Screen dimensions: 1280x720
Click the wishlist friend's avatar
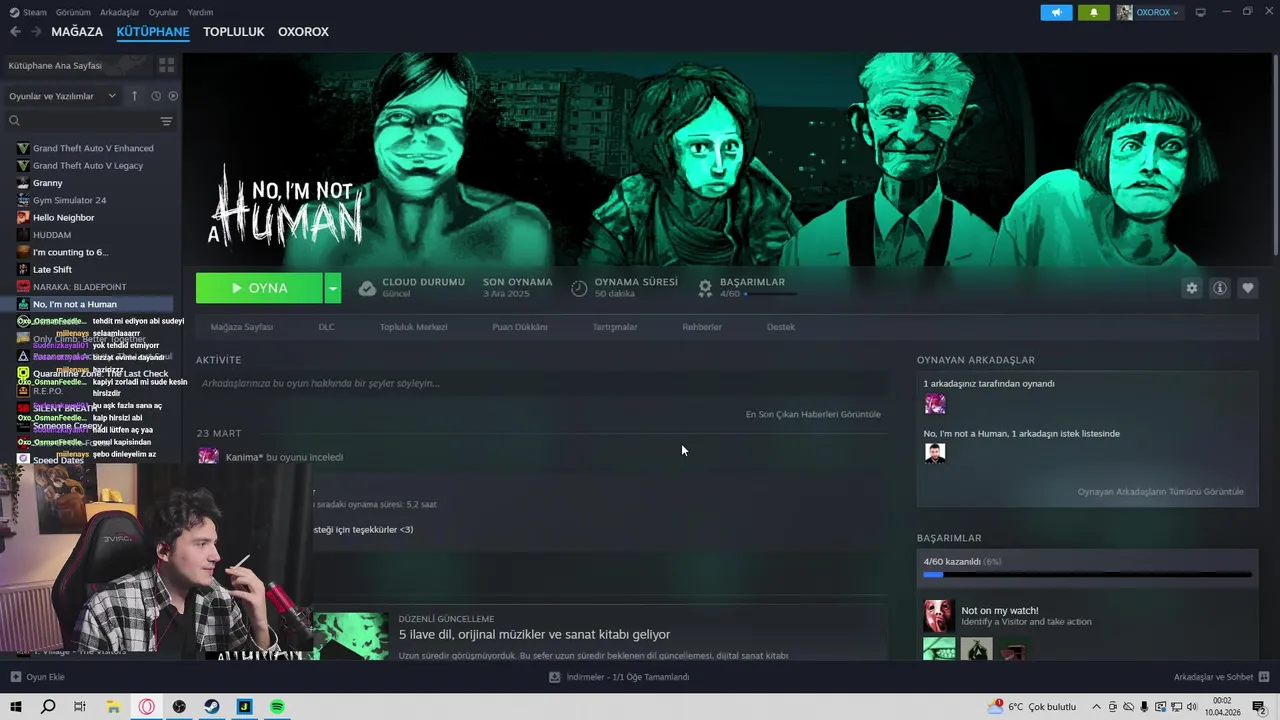pyautogui.click(x=935, y=453)
